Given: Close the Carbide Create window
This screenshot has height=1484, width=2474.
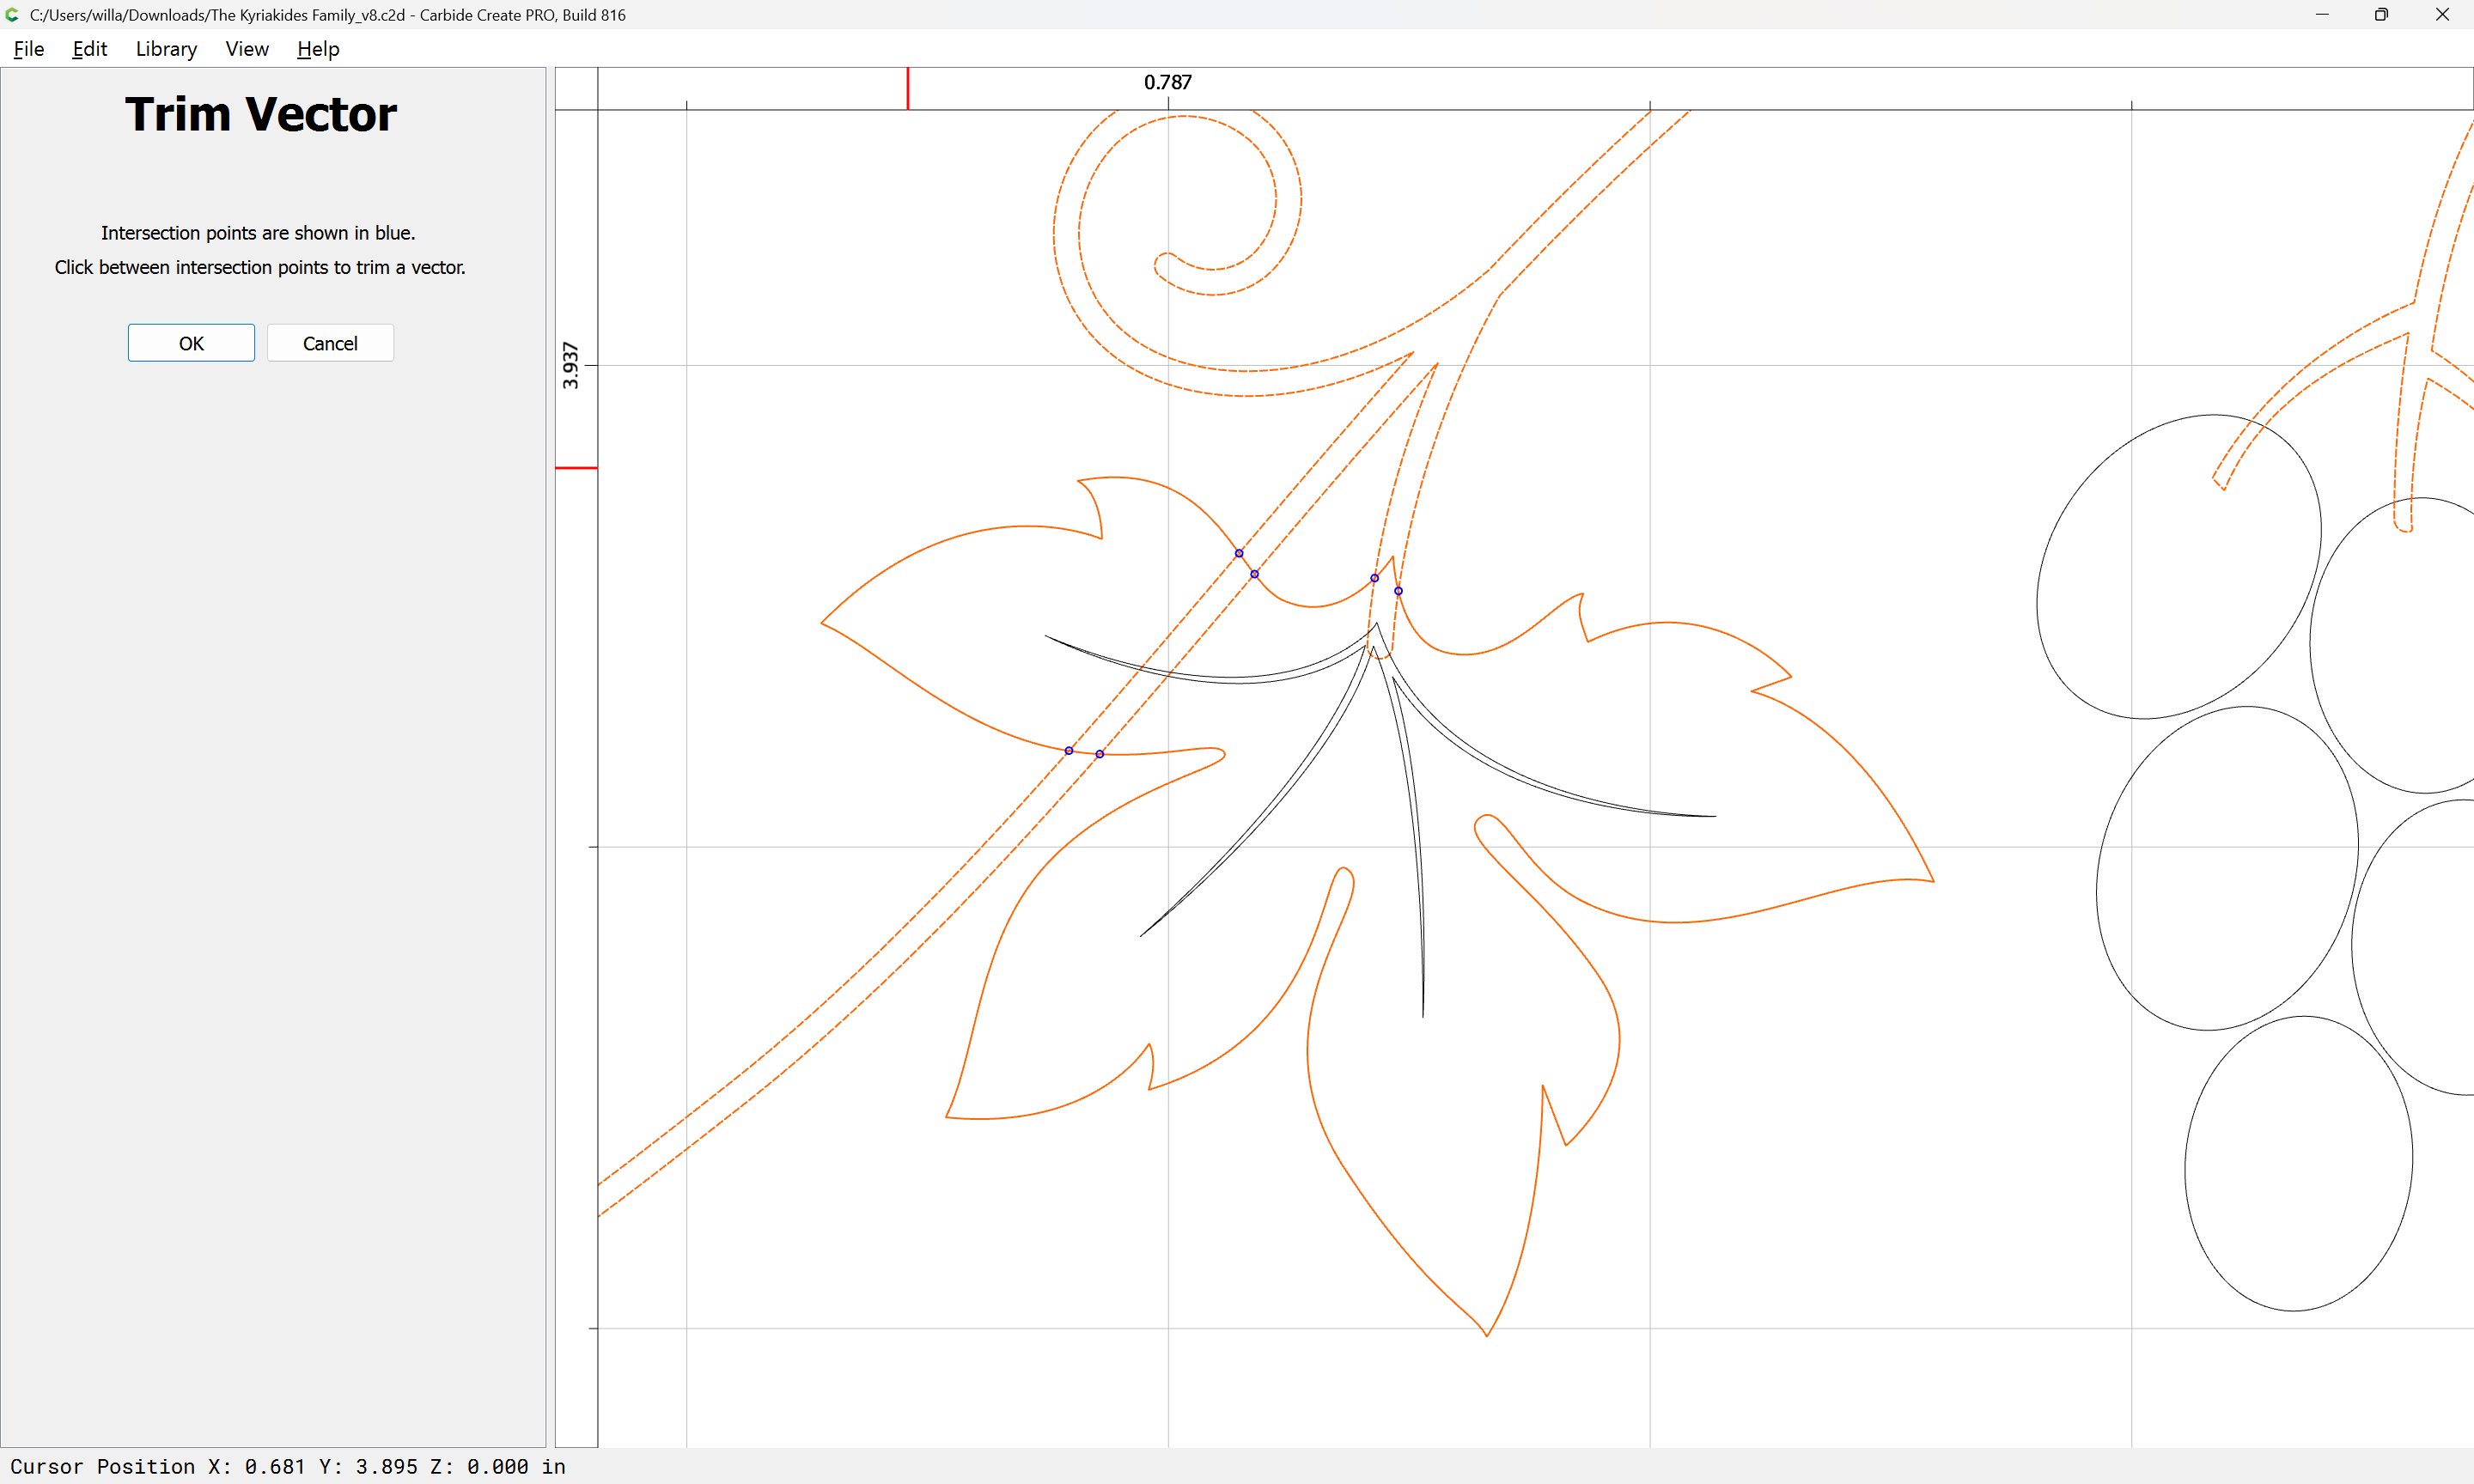Looking at the screenshot, I should tap(2442, 15).
